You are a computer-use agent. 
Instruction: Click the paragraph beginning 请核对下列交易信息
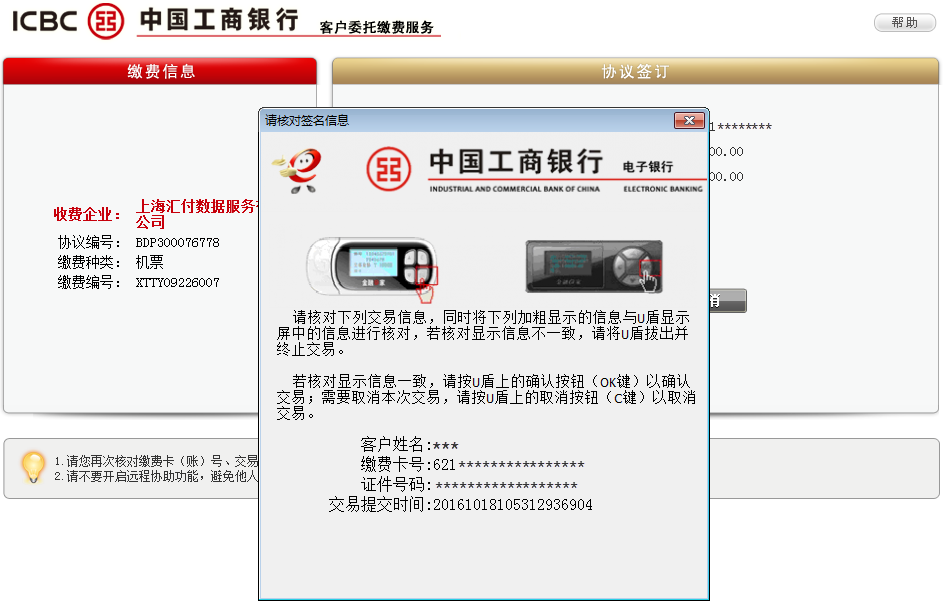tap(483, 333)
